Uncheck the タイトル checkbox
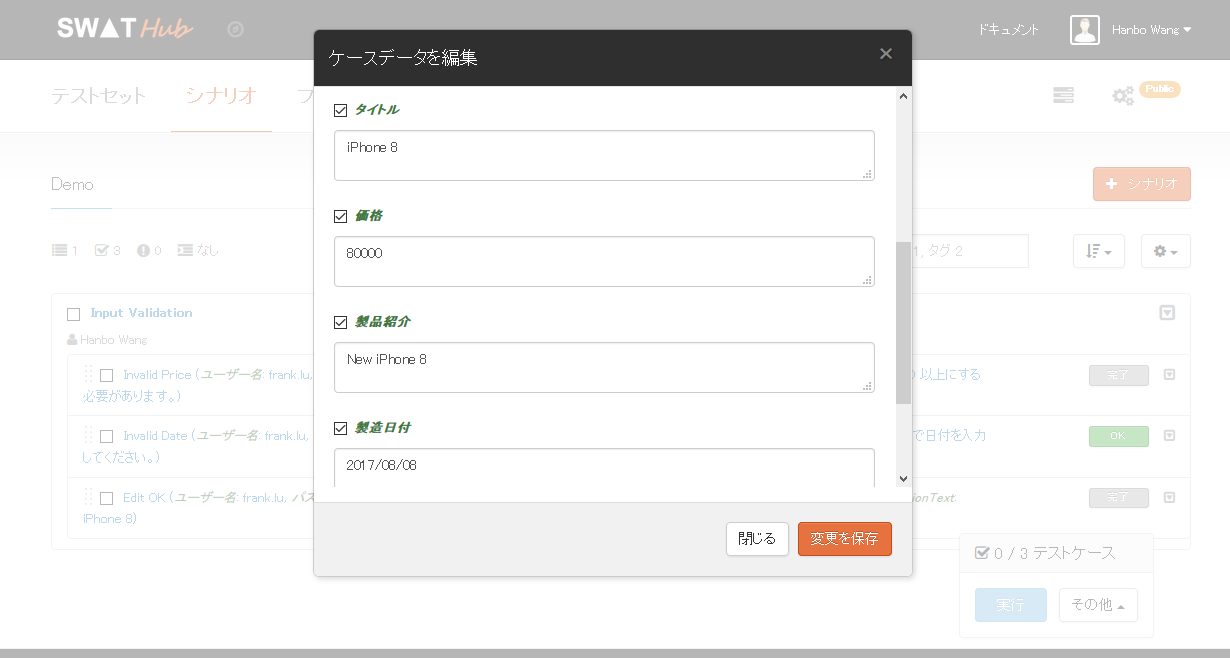The image size is (1230, 658). tap(340, 110)
